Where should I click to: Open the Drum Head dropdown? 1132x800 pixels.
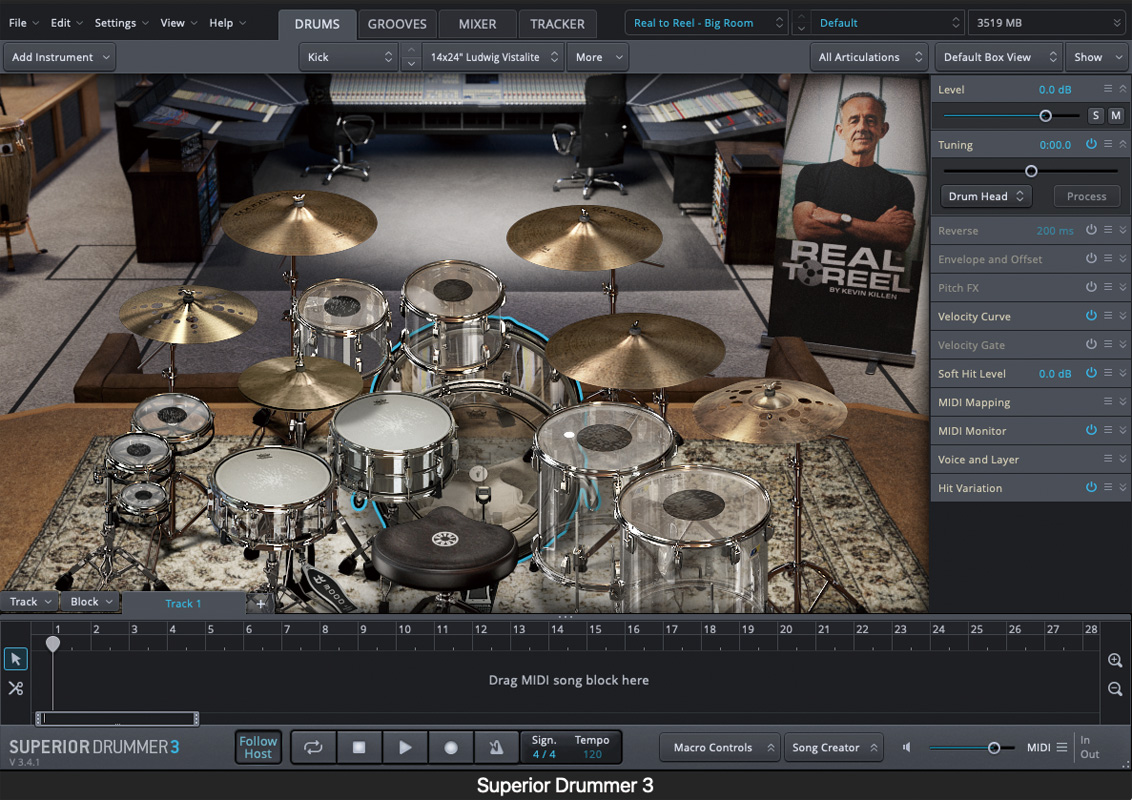click(x=985, y=196)
